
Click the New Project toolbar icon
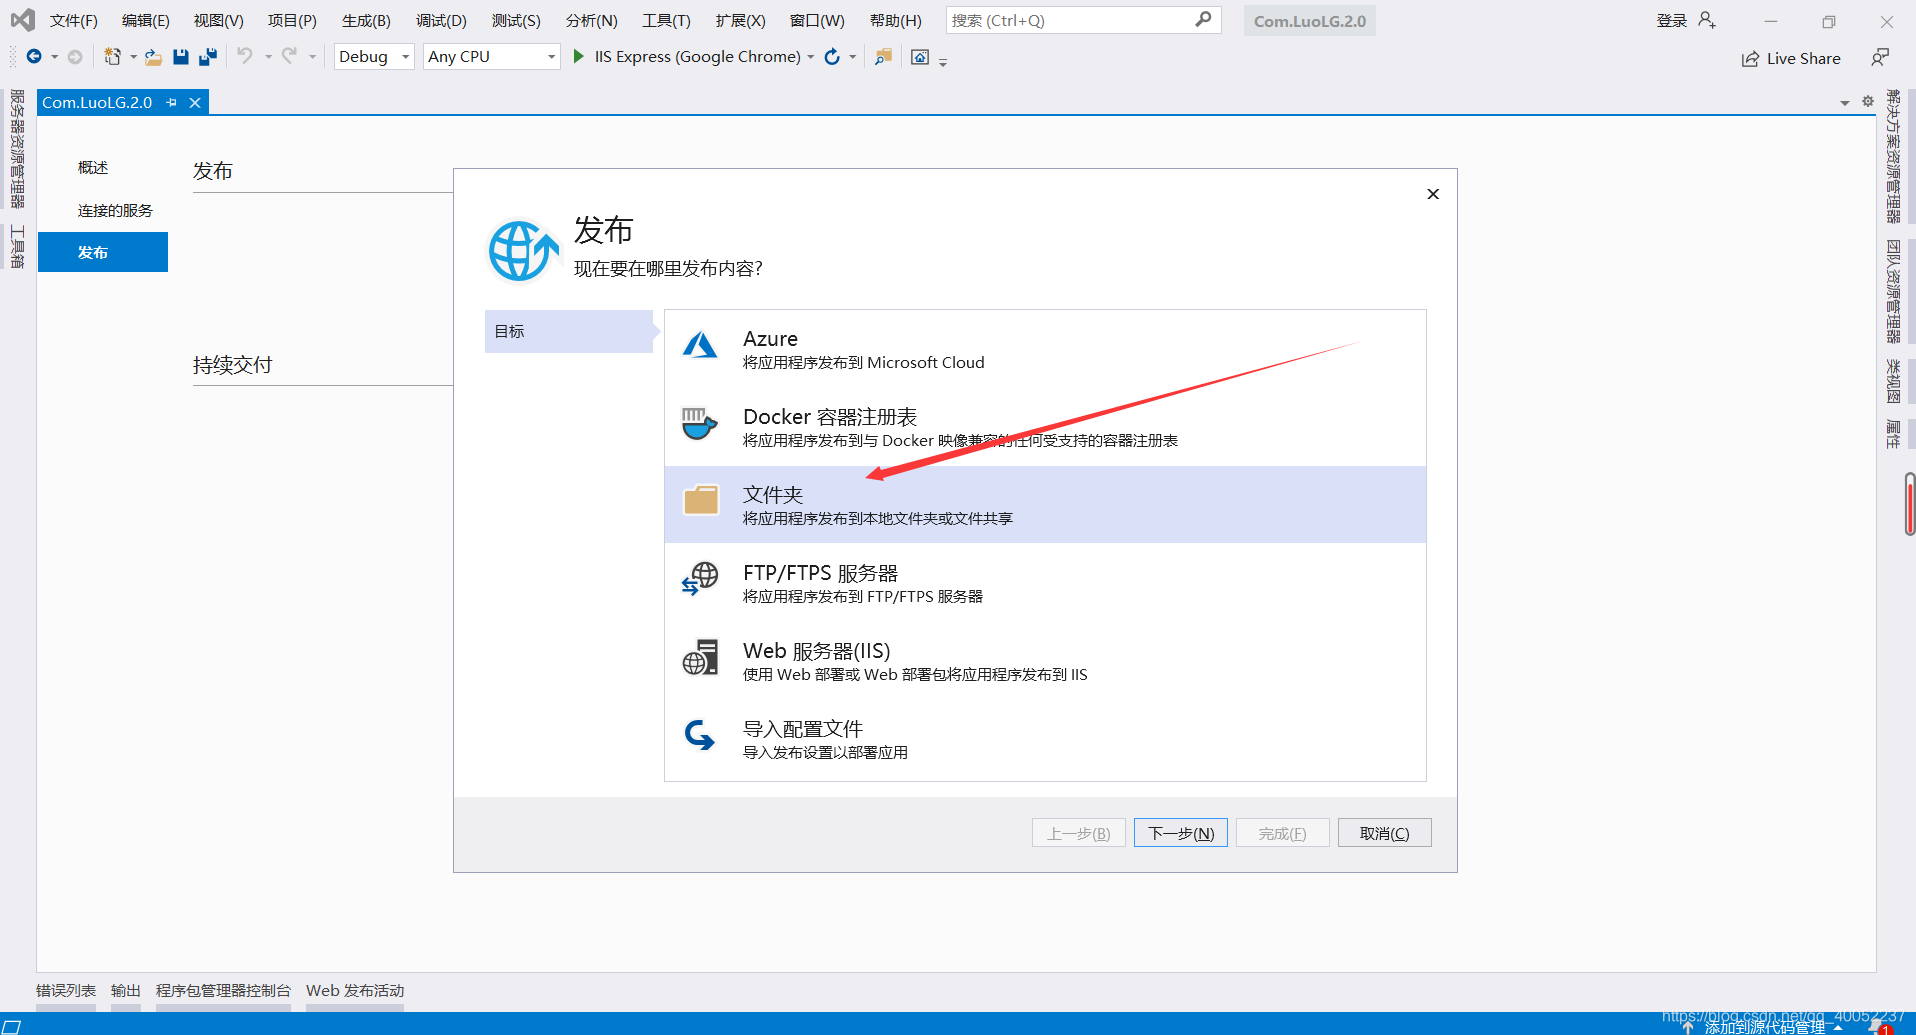pos(112,57)
